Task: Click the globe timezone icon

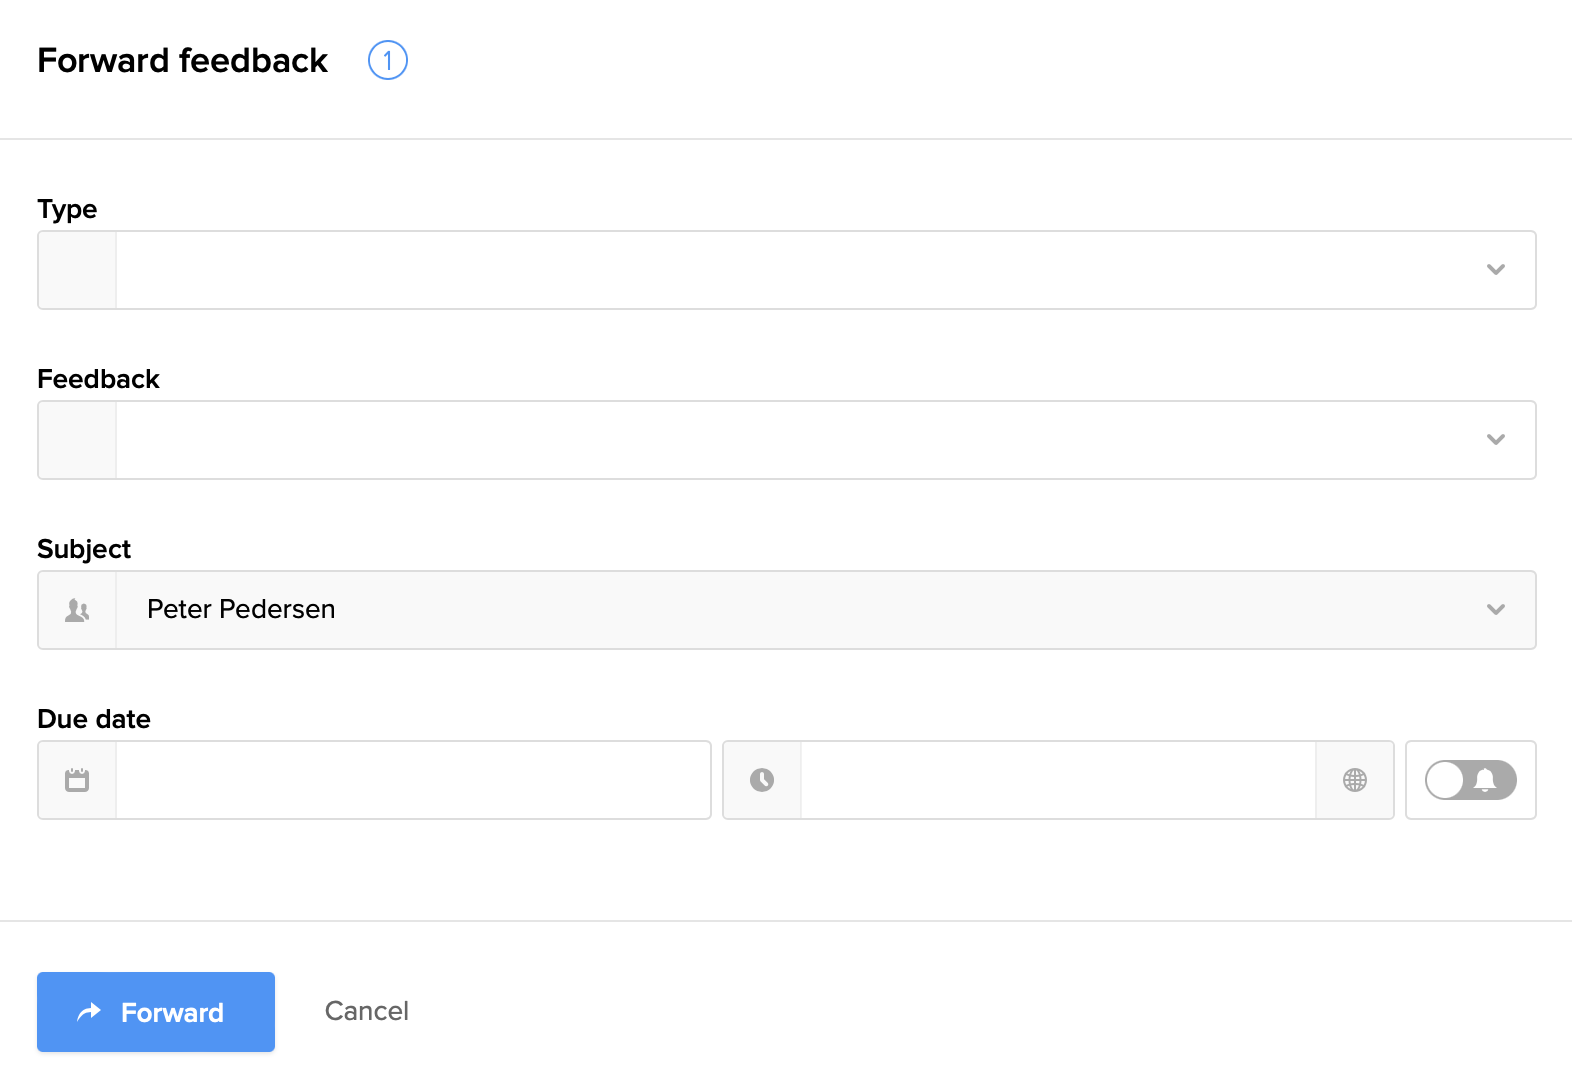Action: click(1355, 780)
